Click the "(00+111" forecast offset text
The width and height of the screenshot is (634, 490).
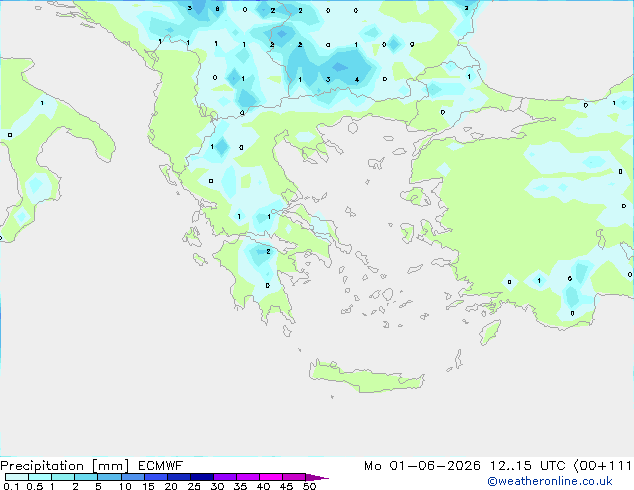pos(603,466)
